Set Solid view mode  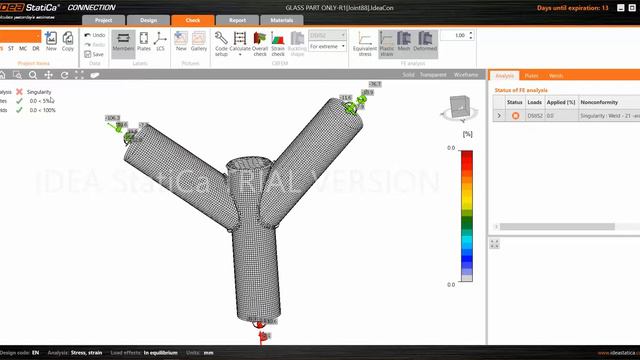coord(408,75)
